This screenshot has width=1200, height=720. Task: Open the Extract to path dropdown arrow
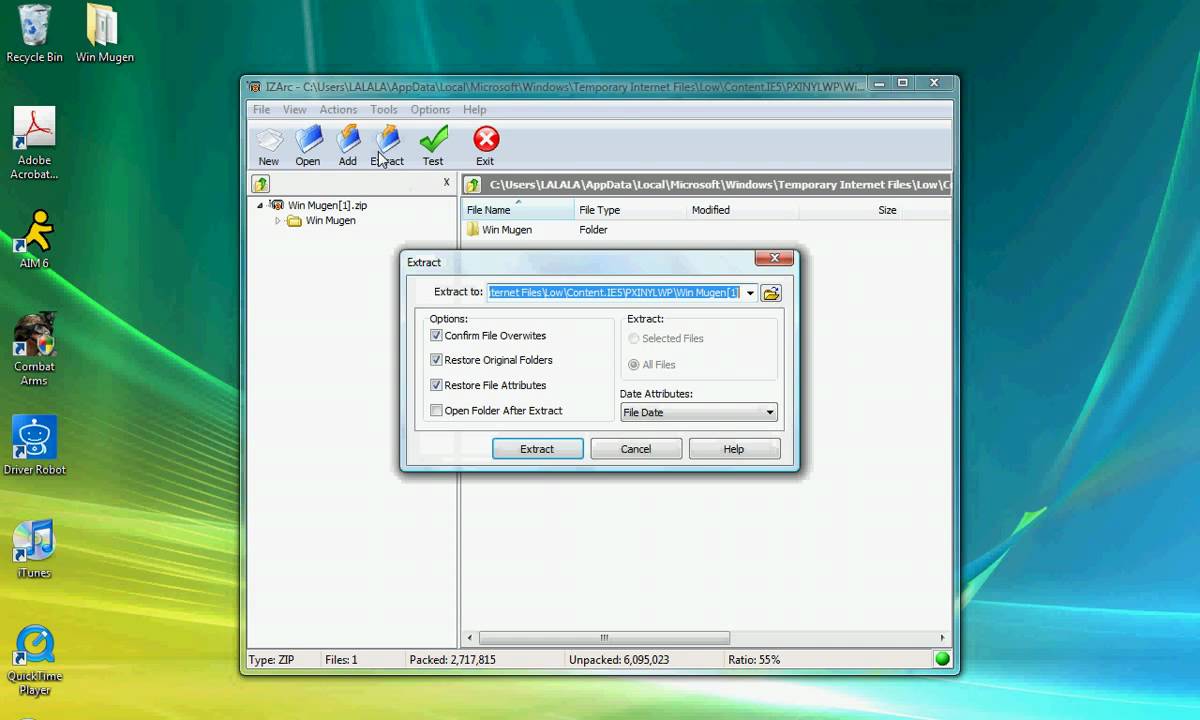[x=750, y=293]
